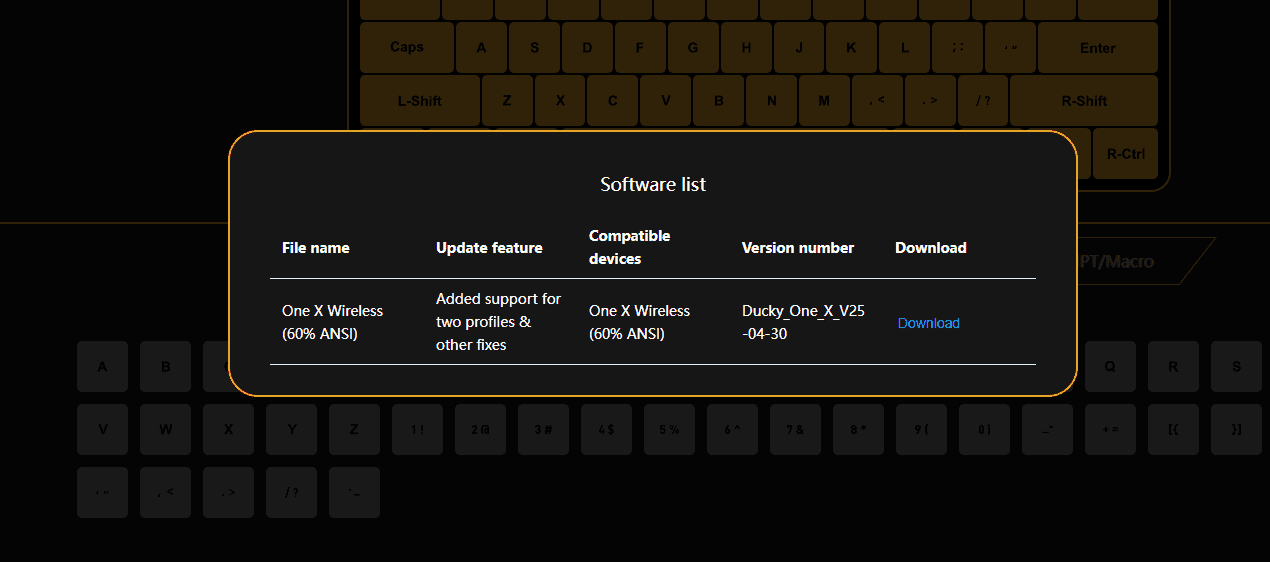This screenshot has width=1270, height=562.
Task: Select the Z key on yellow keyboard
Action: 507,100
